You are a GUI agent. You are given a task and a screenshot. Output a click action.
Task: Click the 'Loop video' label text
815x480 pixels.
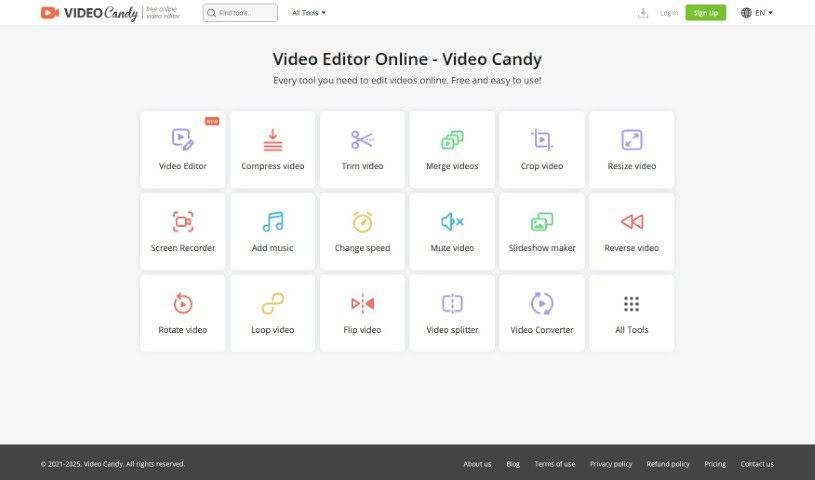[272, 330]
